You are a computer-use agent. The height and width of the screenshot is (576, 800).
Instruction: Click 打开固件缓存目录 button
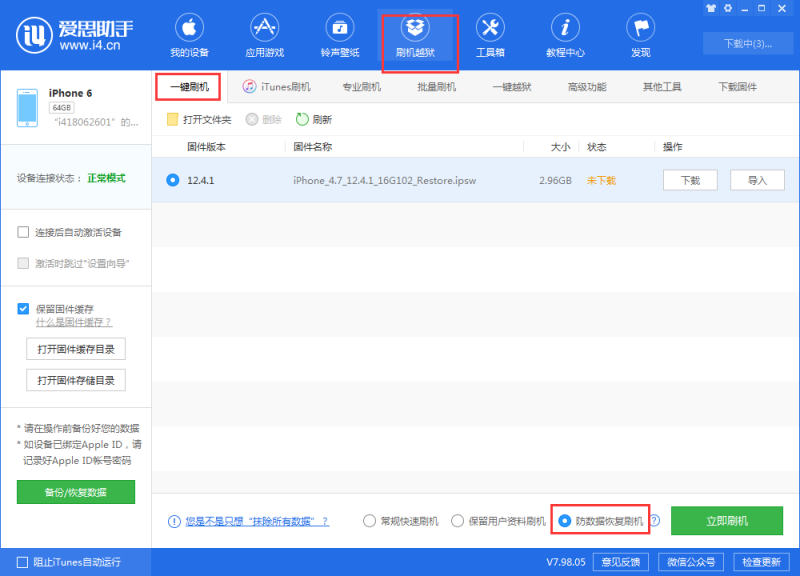point(76,349)
